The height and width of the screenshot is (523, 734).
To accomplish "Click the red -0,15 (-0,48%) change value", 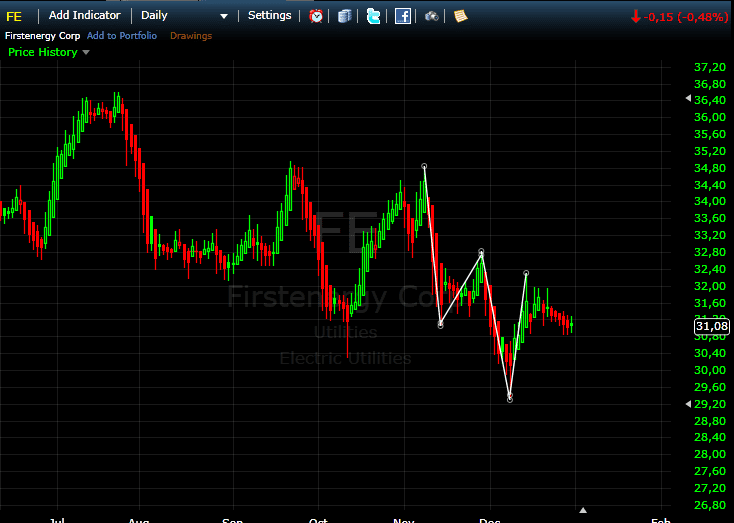I will click(686, 17).
